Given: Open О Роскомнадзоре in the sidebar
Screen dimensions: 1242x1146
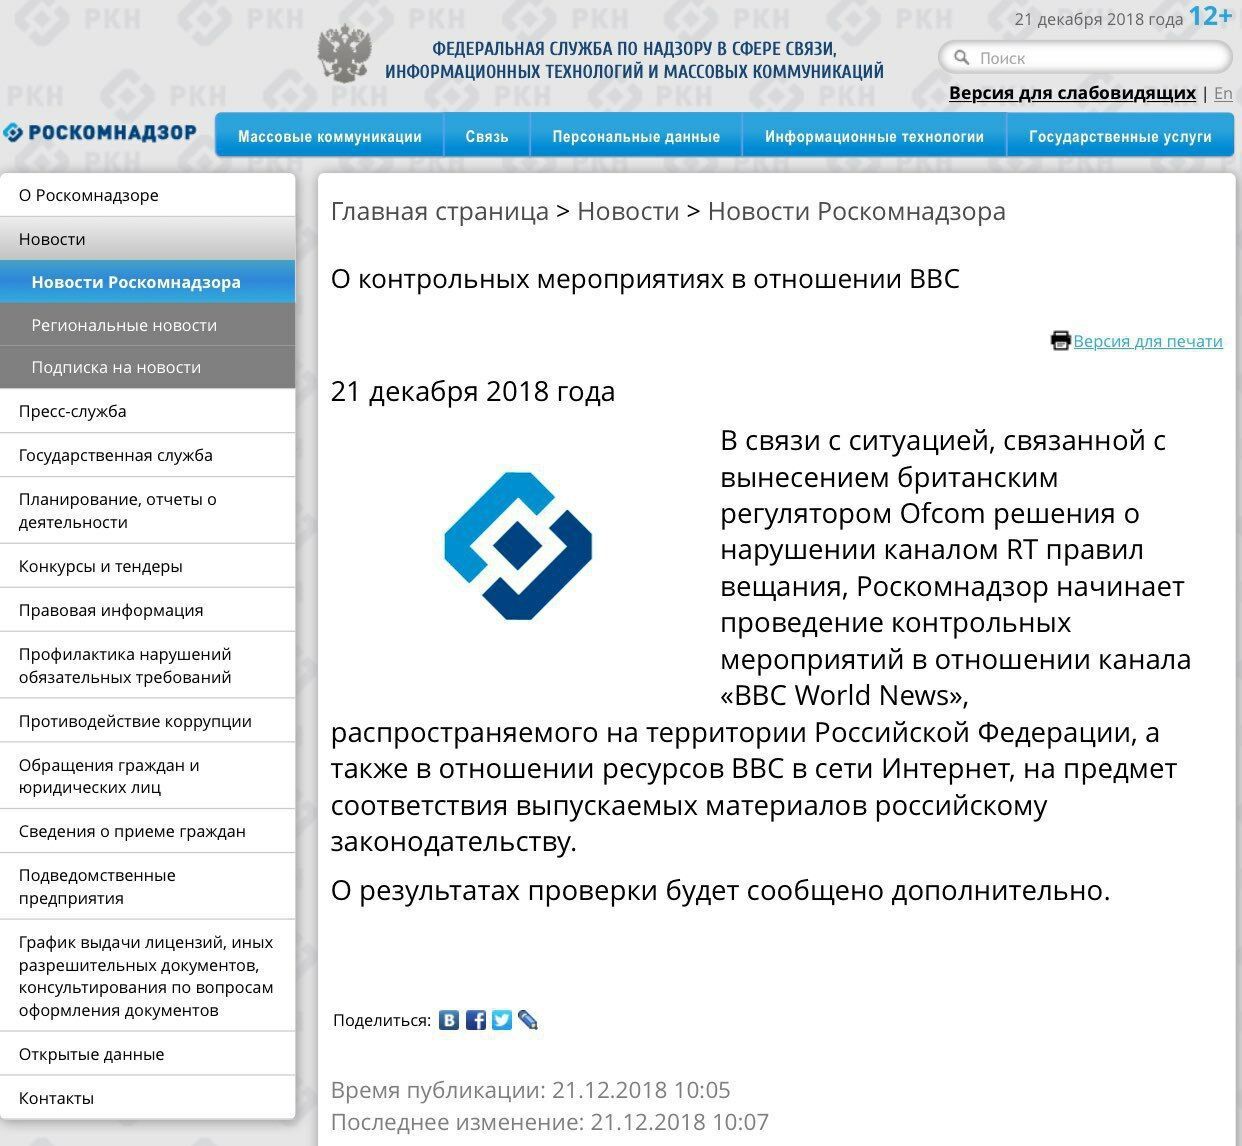Looking at the screenshot, I should click(148, 195).
